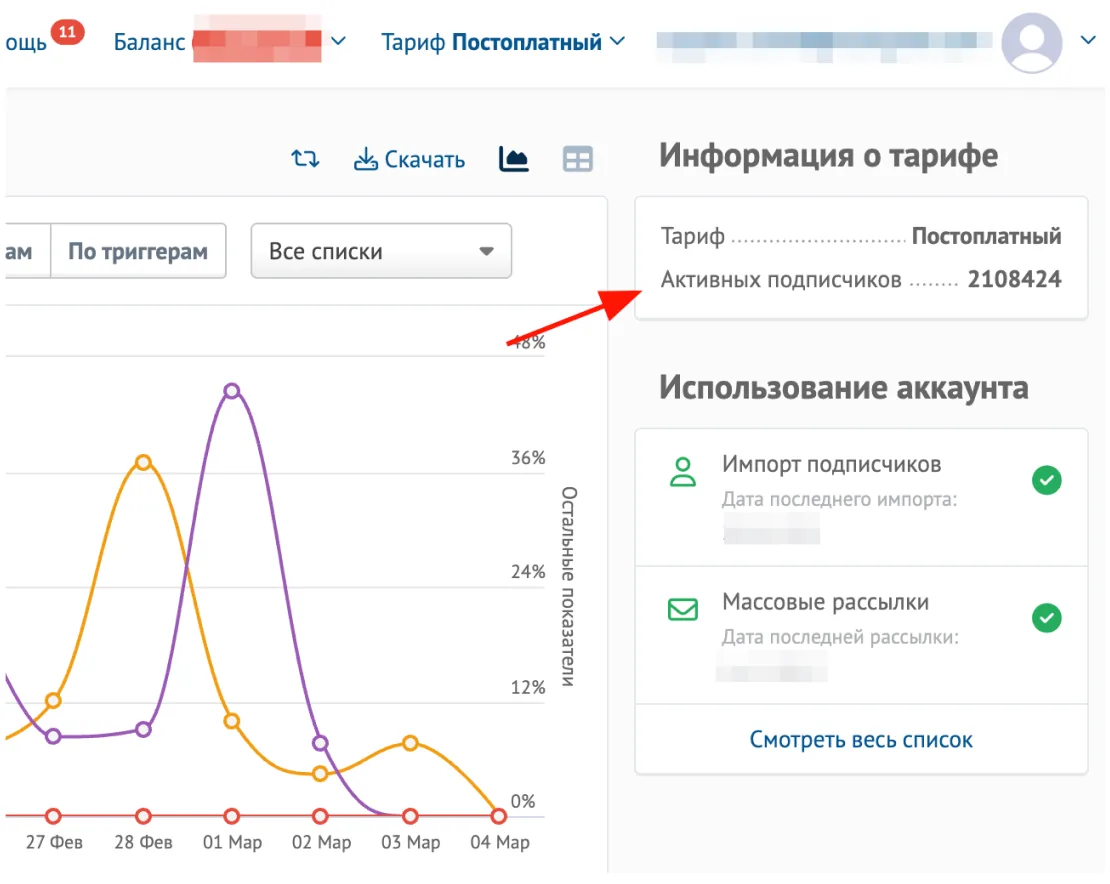Click the red notification badge showing 11

click(x=67, y=32)
